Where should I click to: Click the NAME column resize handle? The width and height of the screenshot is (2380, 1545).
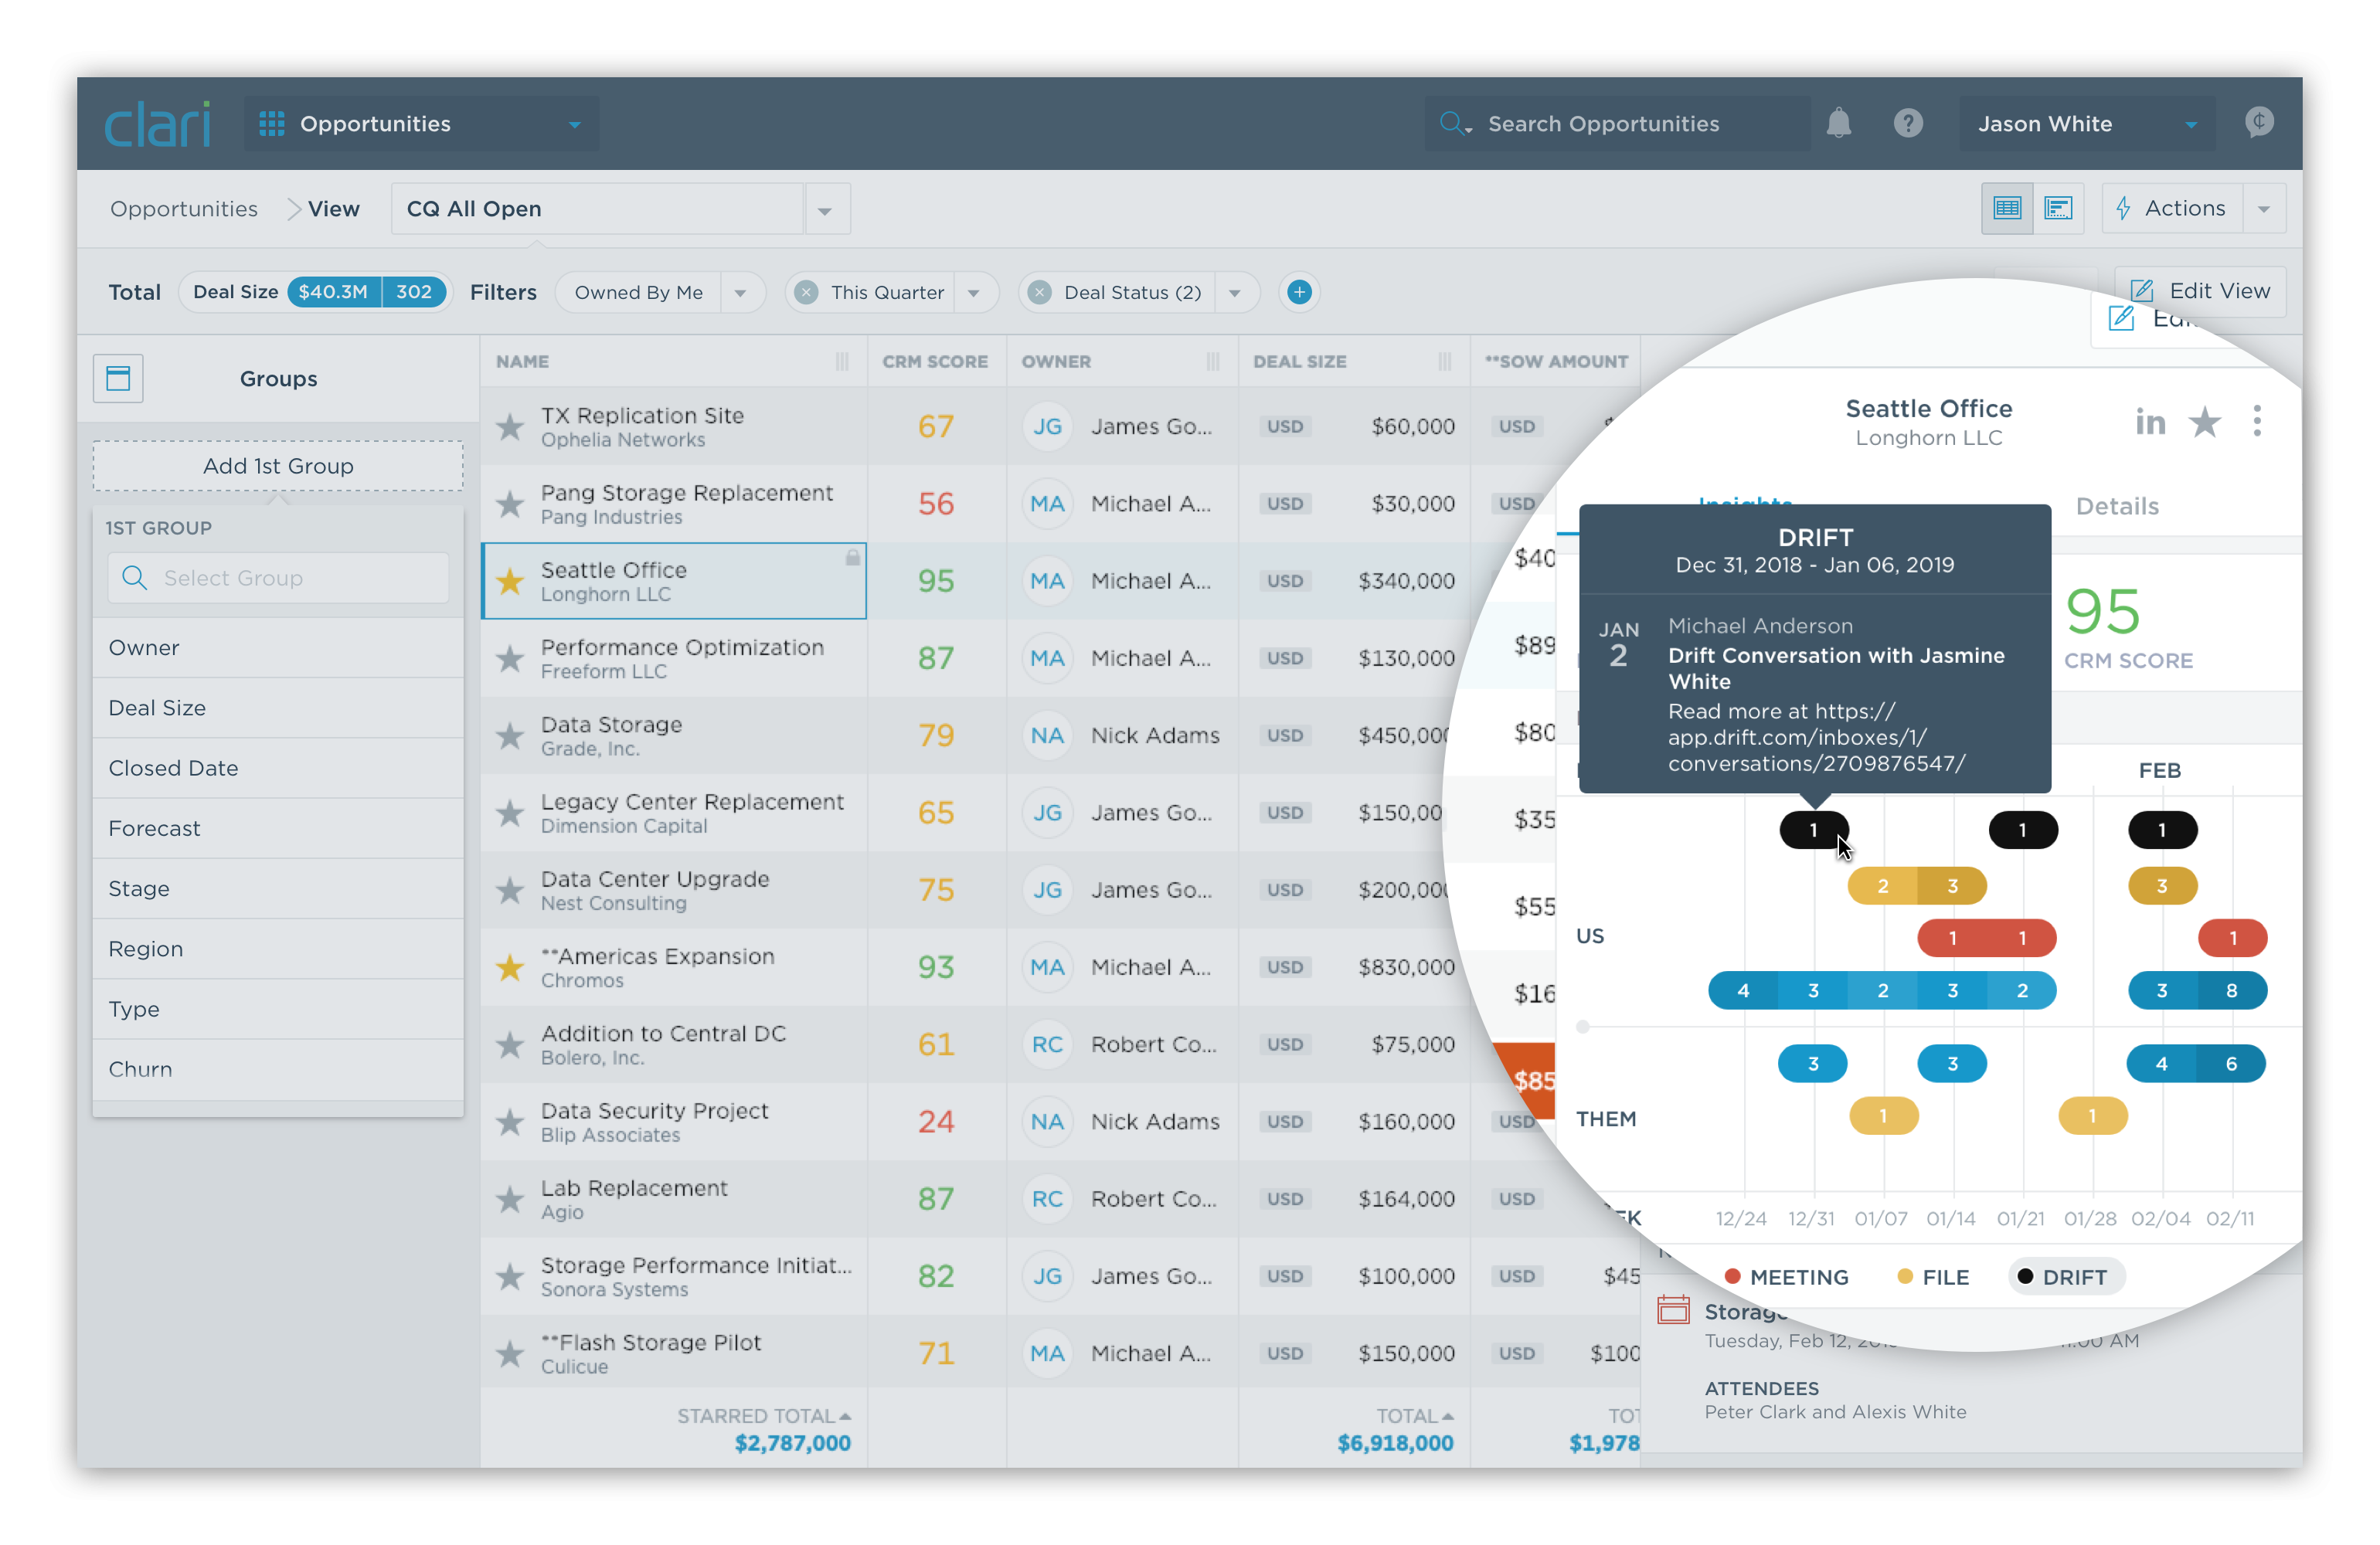click(842, 362)
